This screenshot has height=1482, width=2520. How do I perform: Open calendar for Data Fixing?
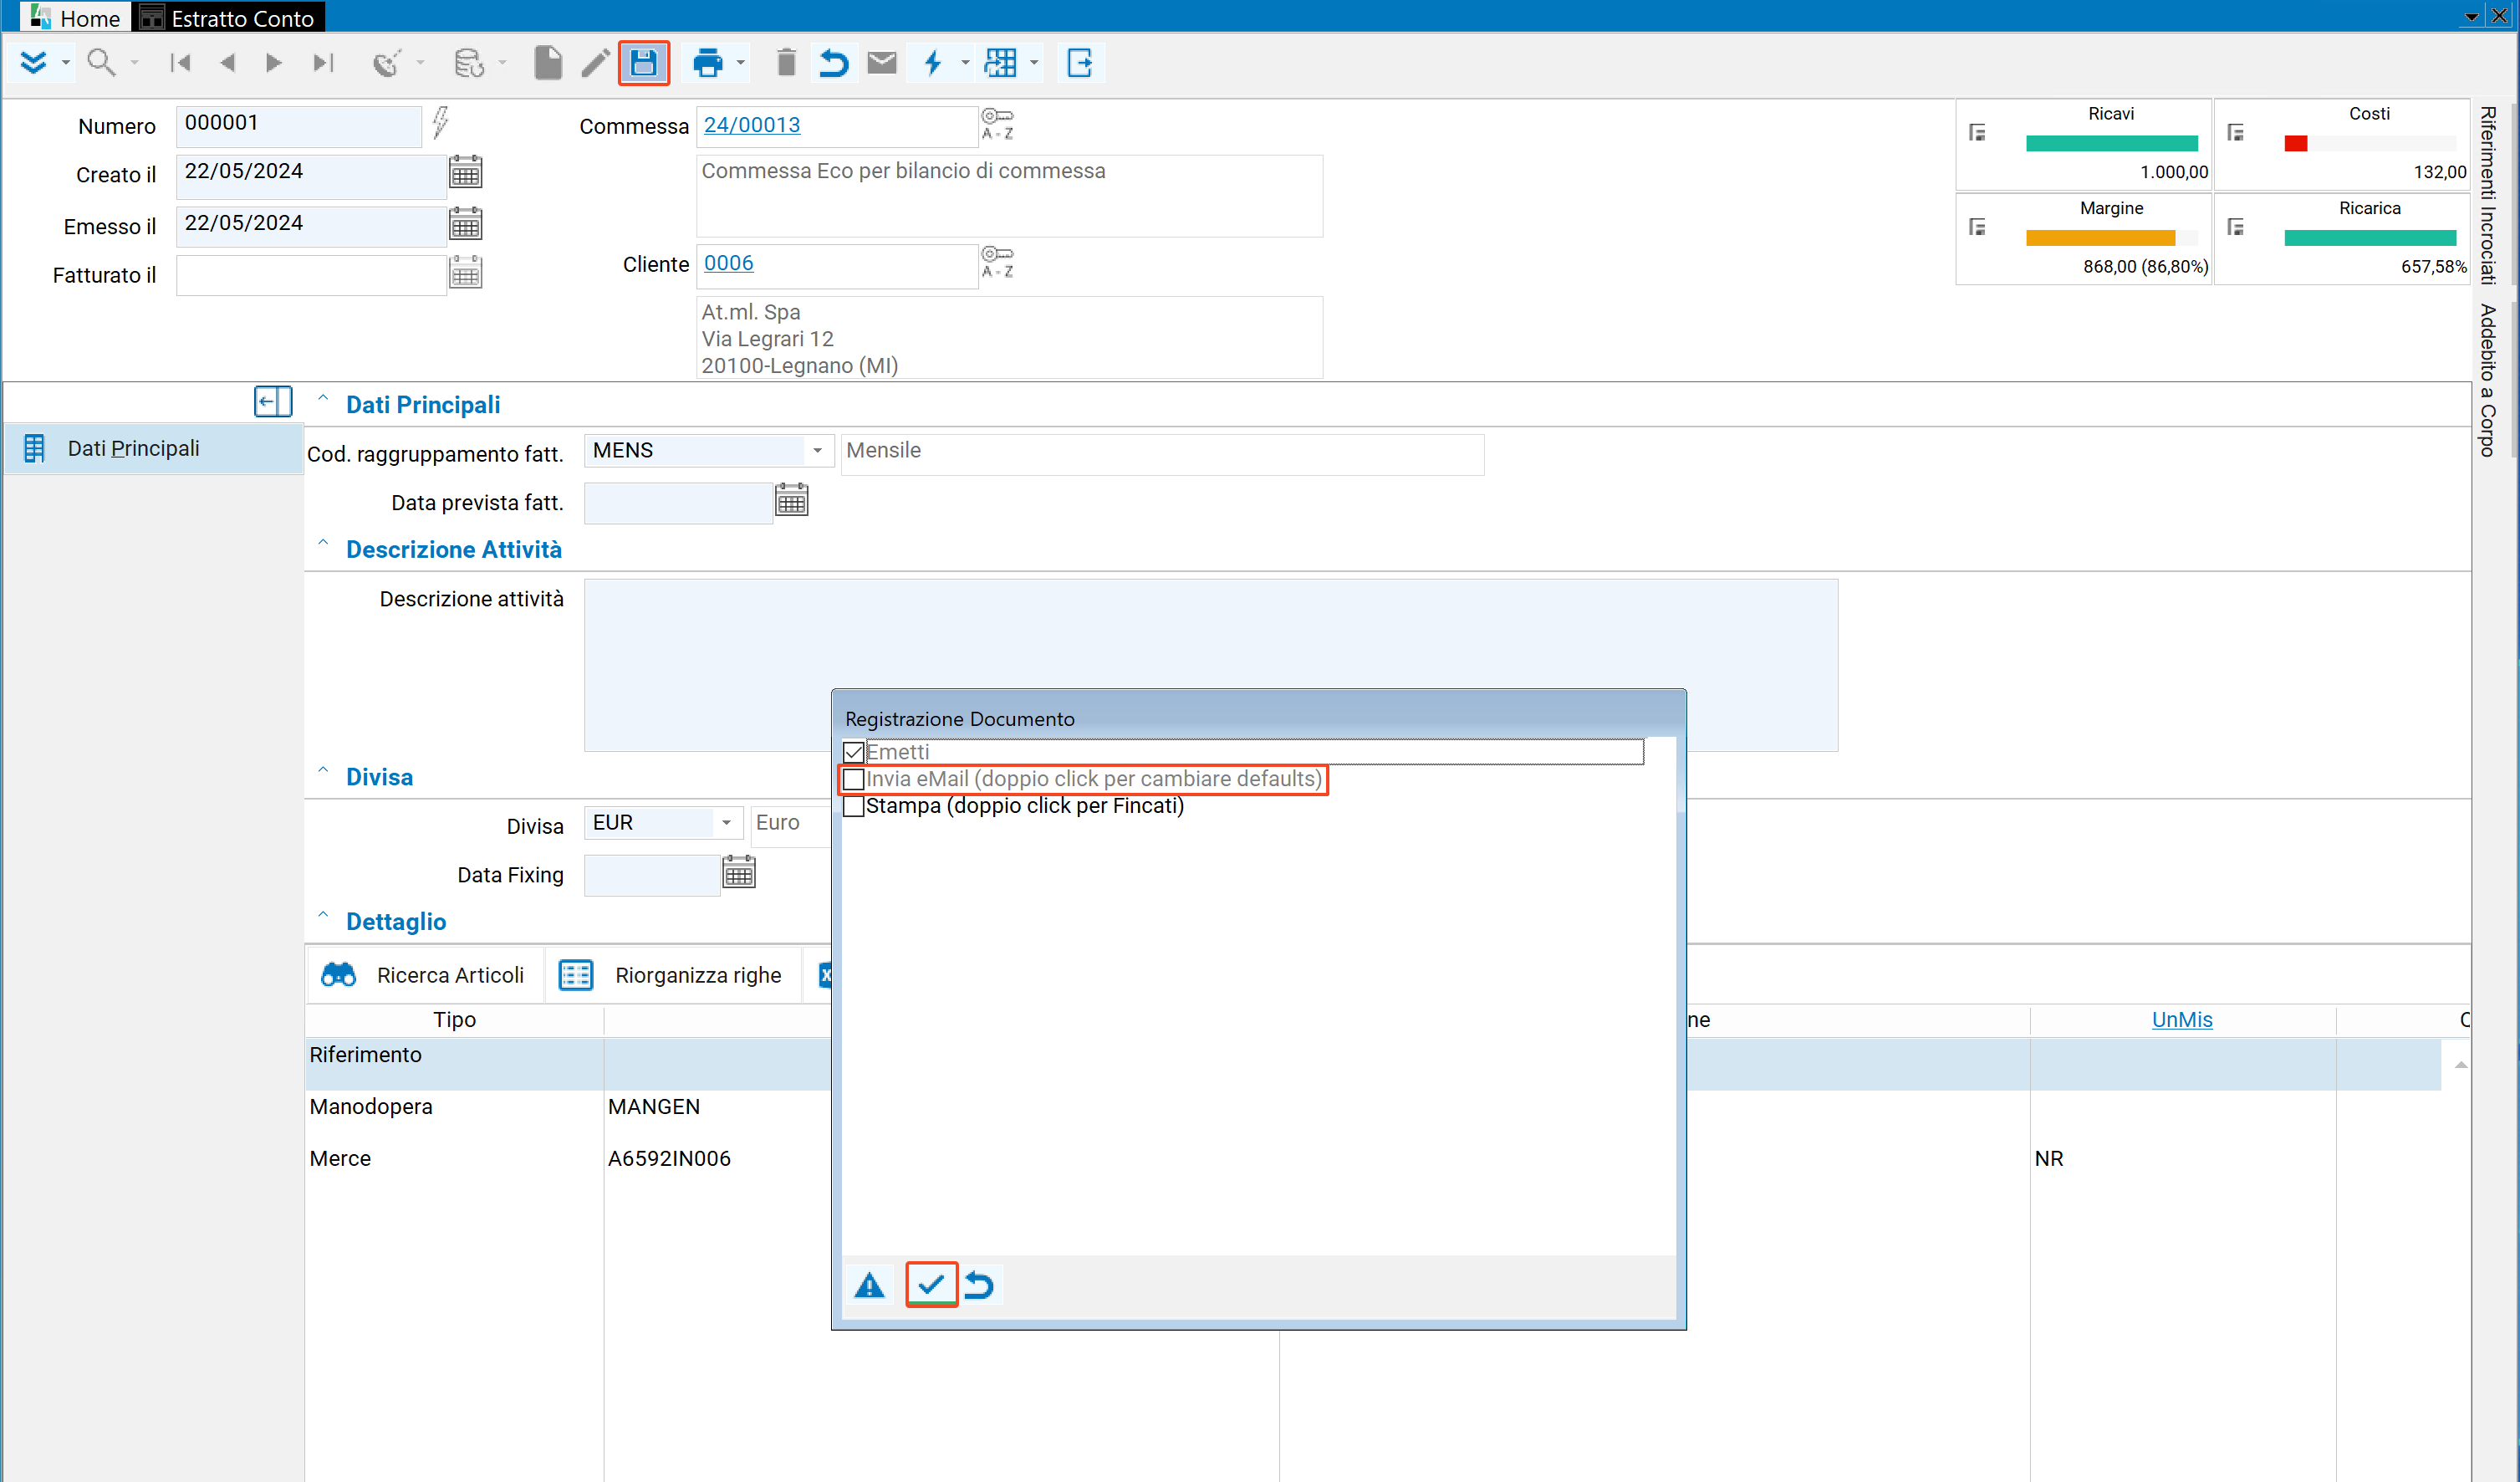pos(739,872)
